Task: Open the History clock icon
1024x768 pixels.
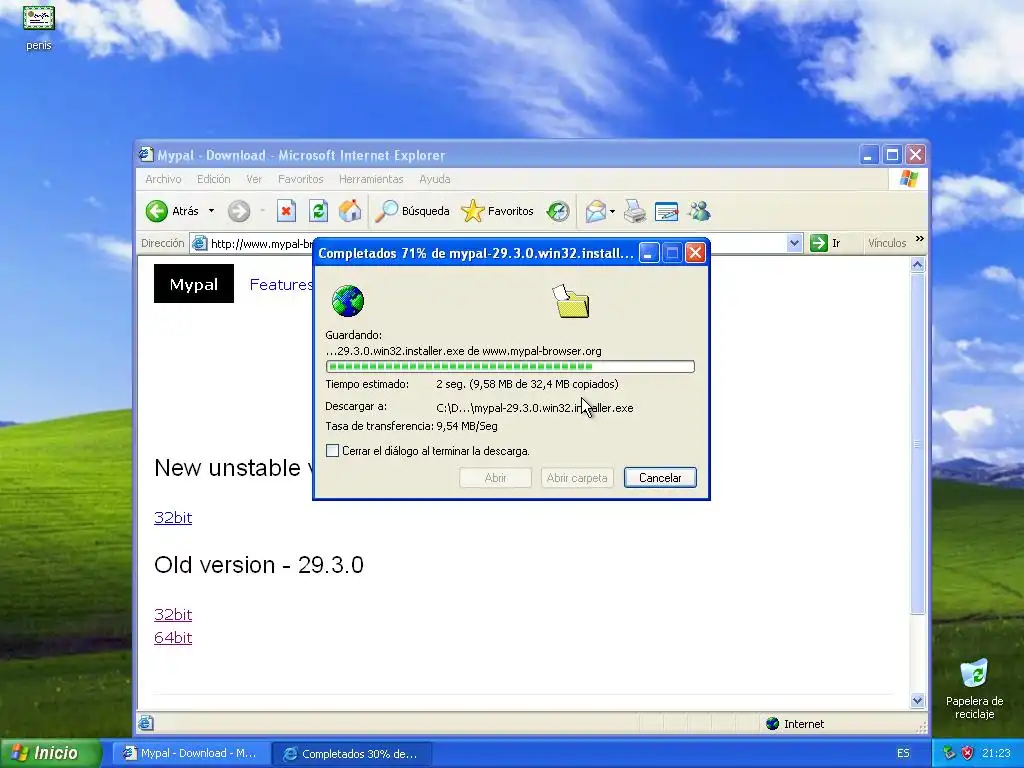Action: tap(558, 211)
